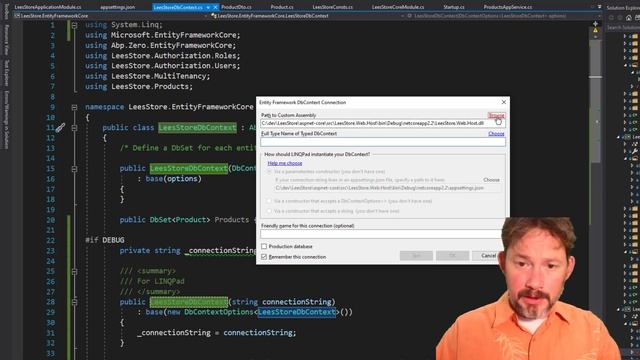Image resolution: width=640 pixels, height=360 pixels.
Task: Open the 'Help me choose' link
Action: (285, 163)
